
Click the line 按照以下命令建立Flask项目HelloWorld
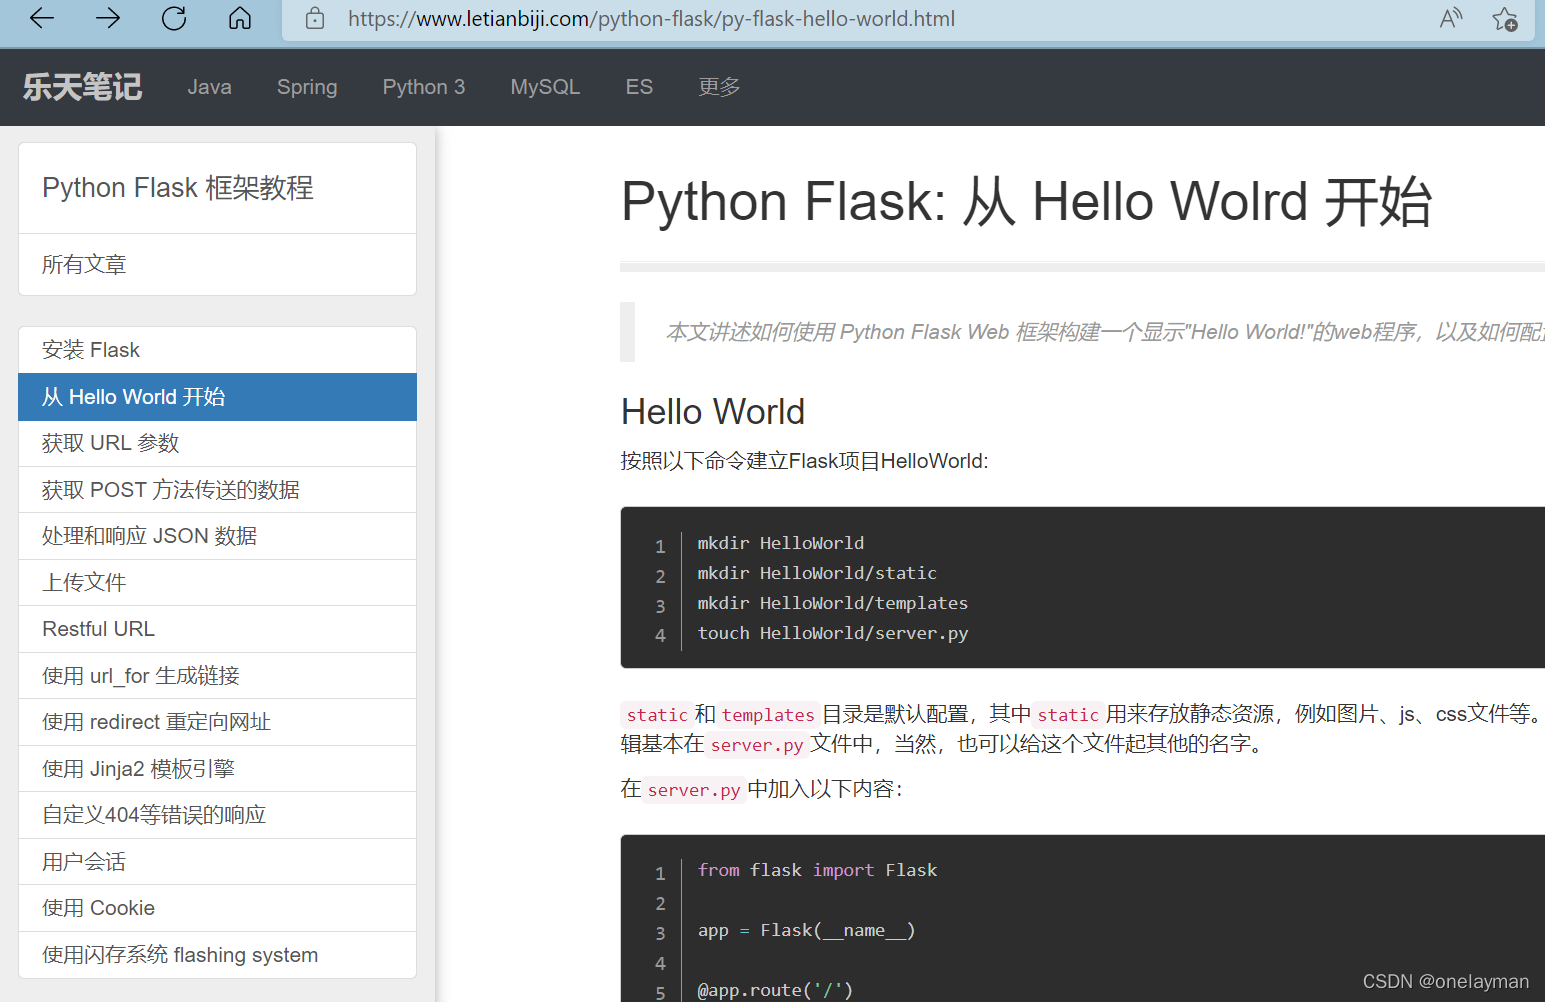coord(804,461)
